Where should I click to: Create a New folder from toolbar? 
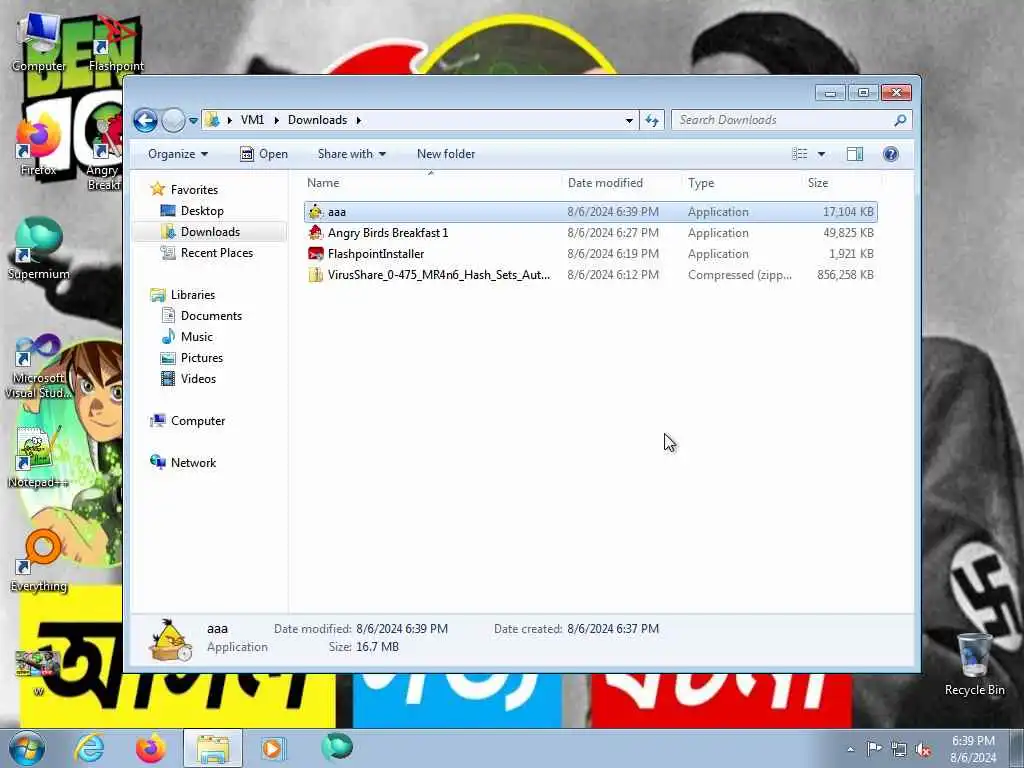pos(446,154)
